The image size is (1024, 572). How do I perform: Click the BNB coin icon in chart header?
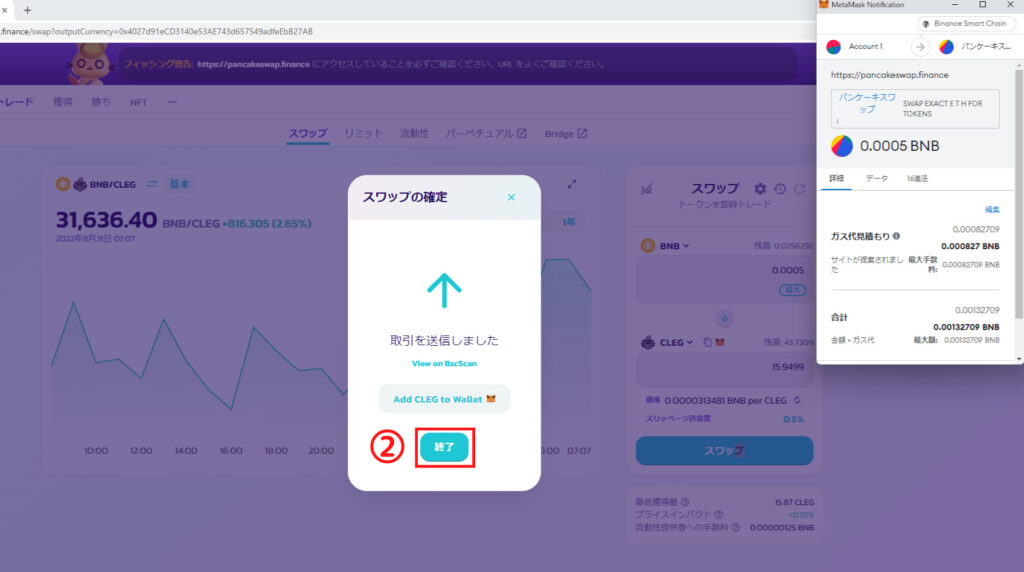pos(63,184)
